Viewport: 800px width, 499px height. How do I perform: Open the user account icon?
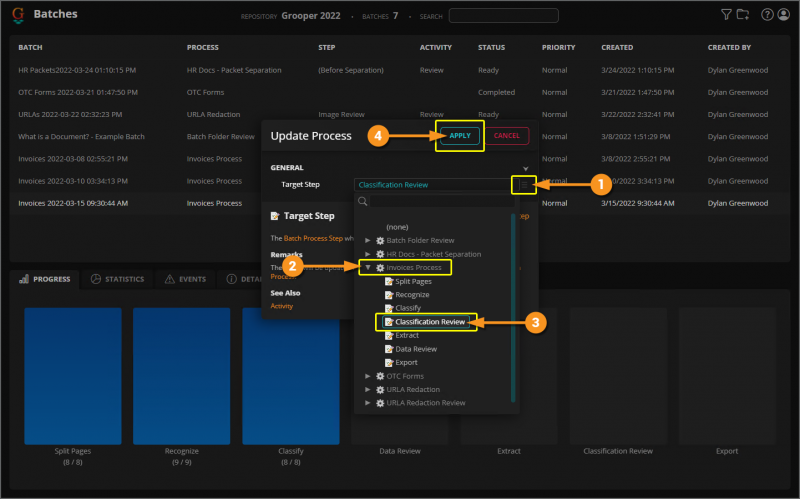784,15
